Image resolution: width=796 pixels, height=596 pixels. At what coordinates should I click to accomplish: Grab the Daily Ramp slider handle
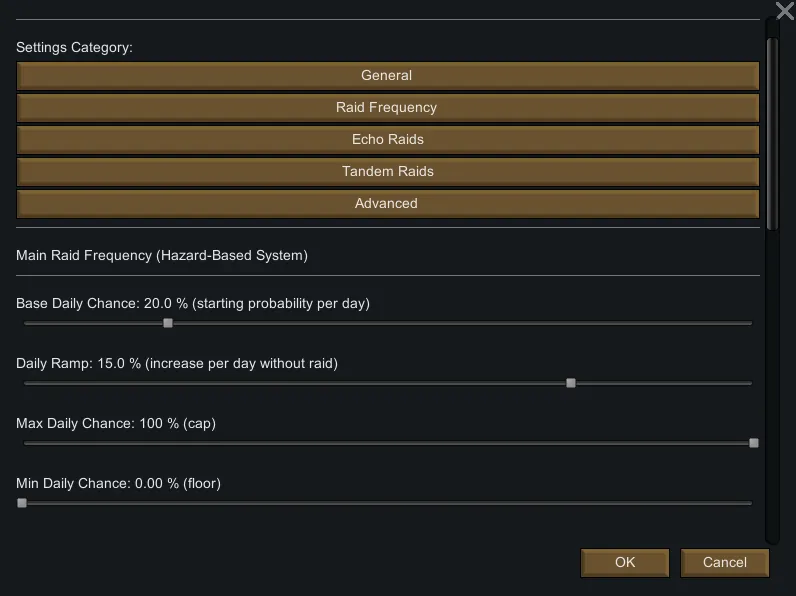point(571,383)
